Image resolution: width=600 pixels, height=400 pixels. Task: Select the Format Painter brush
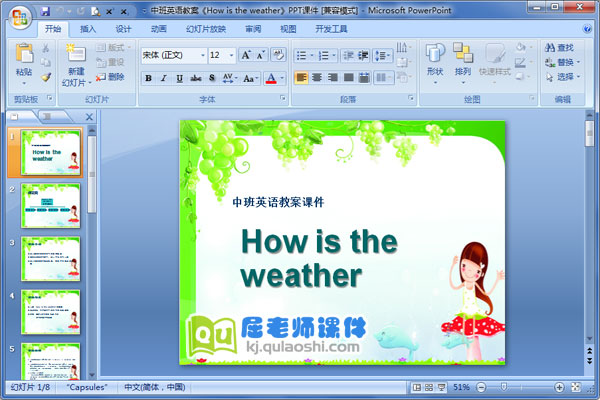click(x=46, y=77)
